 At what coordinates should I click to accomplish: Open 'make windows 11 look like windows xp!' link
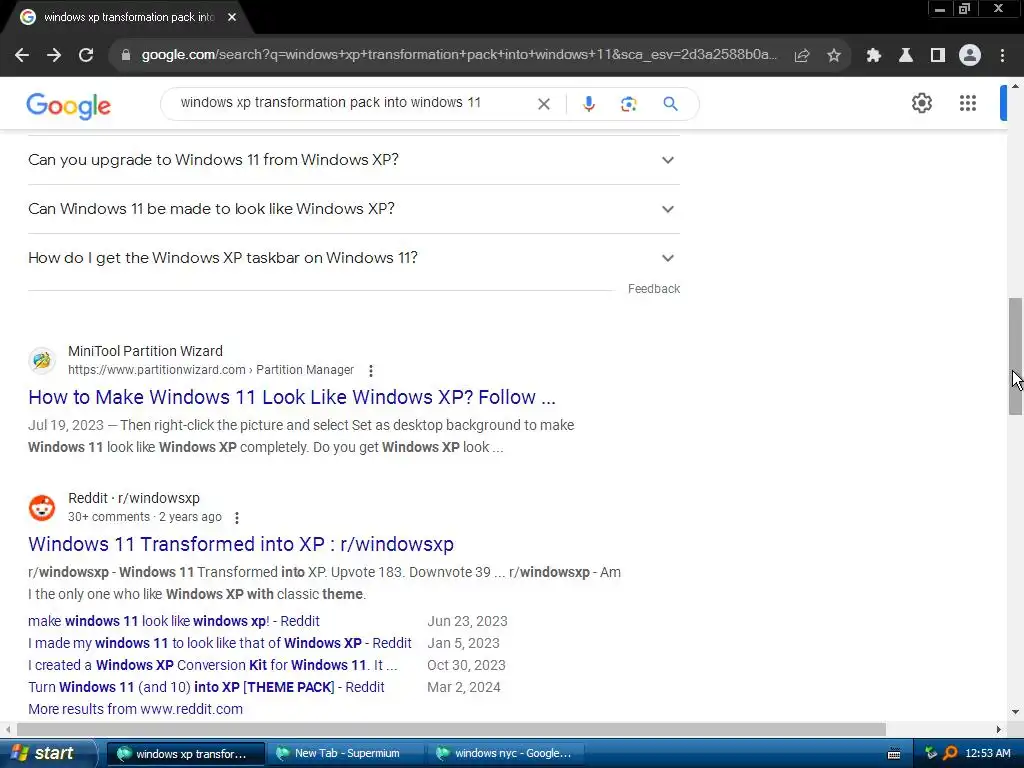pyautogui.click(x=174, y=621)
